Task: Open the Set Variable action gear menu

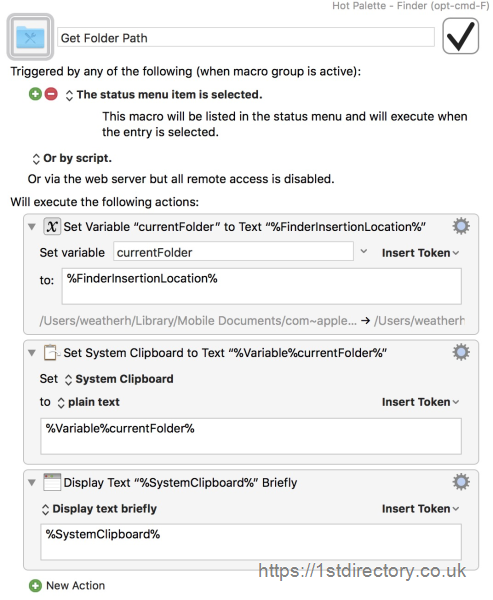Action: (461, 226)
